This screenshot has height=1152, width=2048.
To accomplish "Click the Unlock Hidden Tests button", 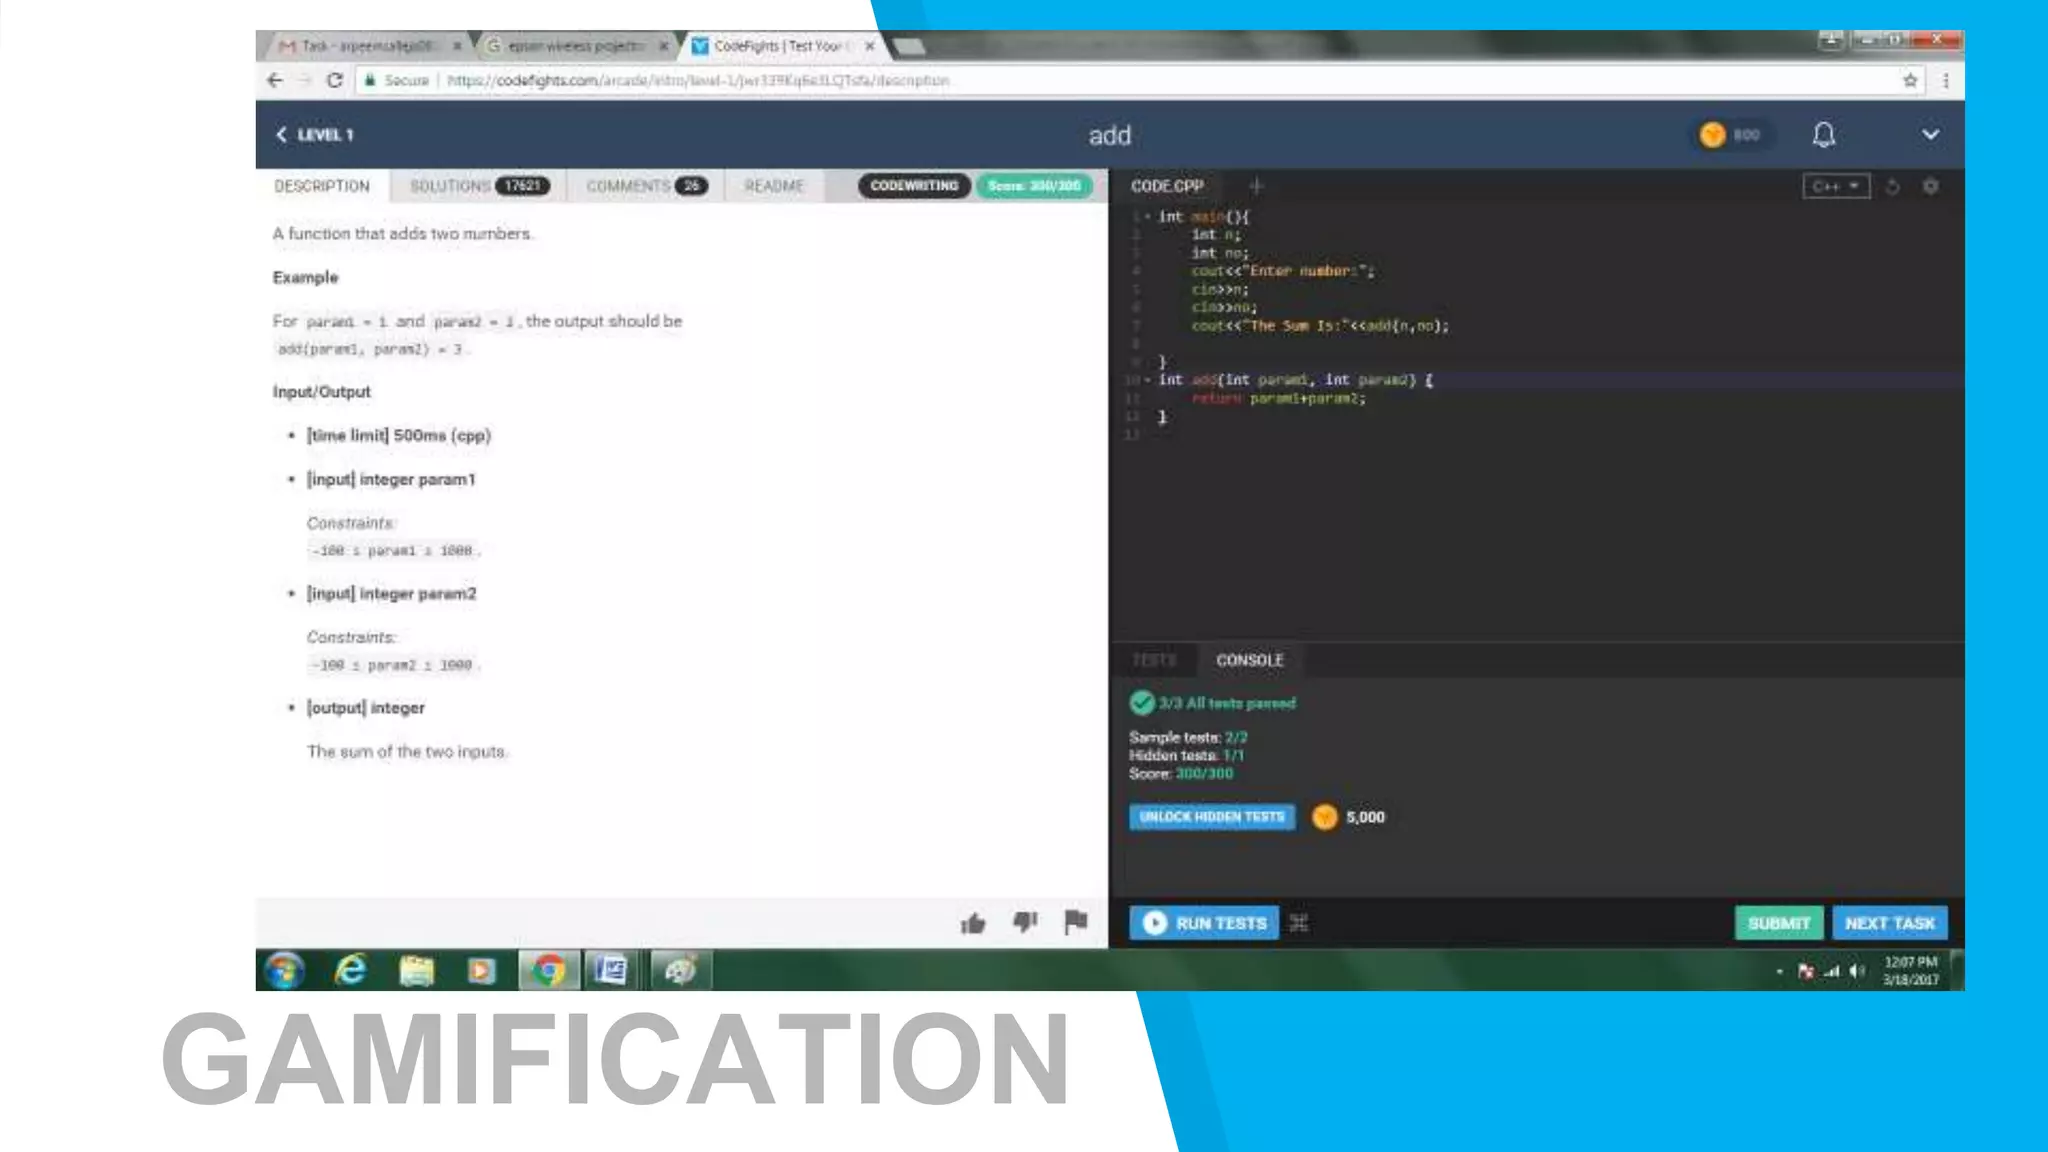I will click(1211, 817).
